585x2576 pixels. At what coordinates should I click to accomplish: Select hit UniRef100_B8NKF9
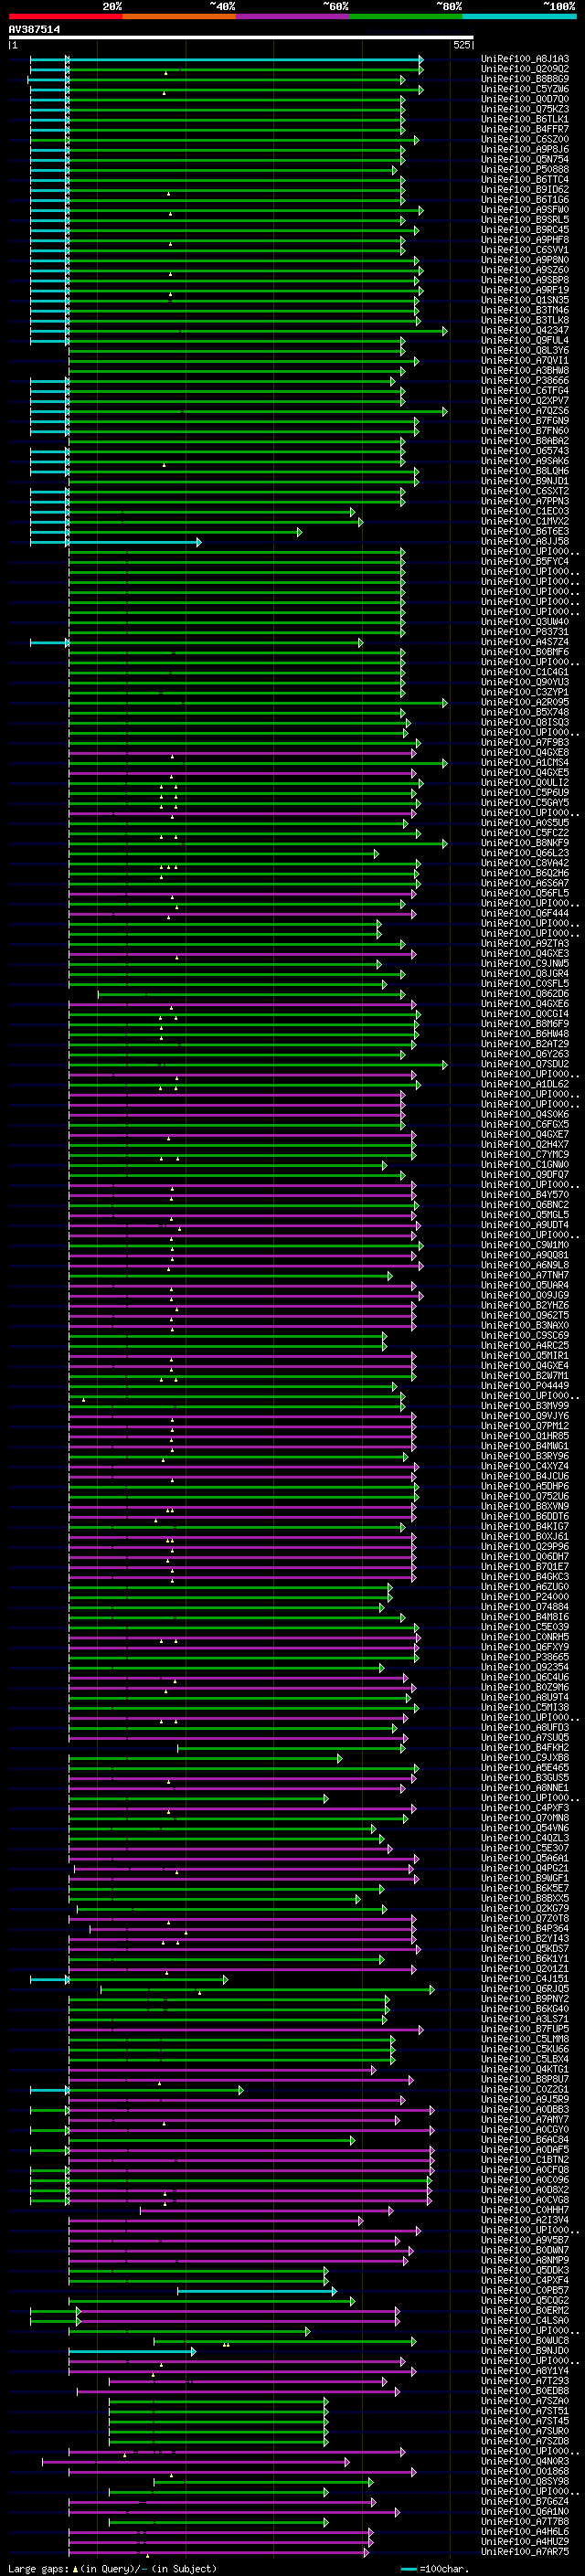525,843
